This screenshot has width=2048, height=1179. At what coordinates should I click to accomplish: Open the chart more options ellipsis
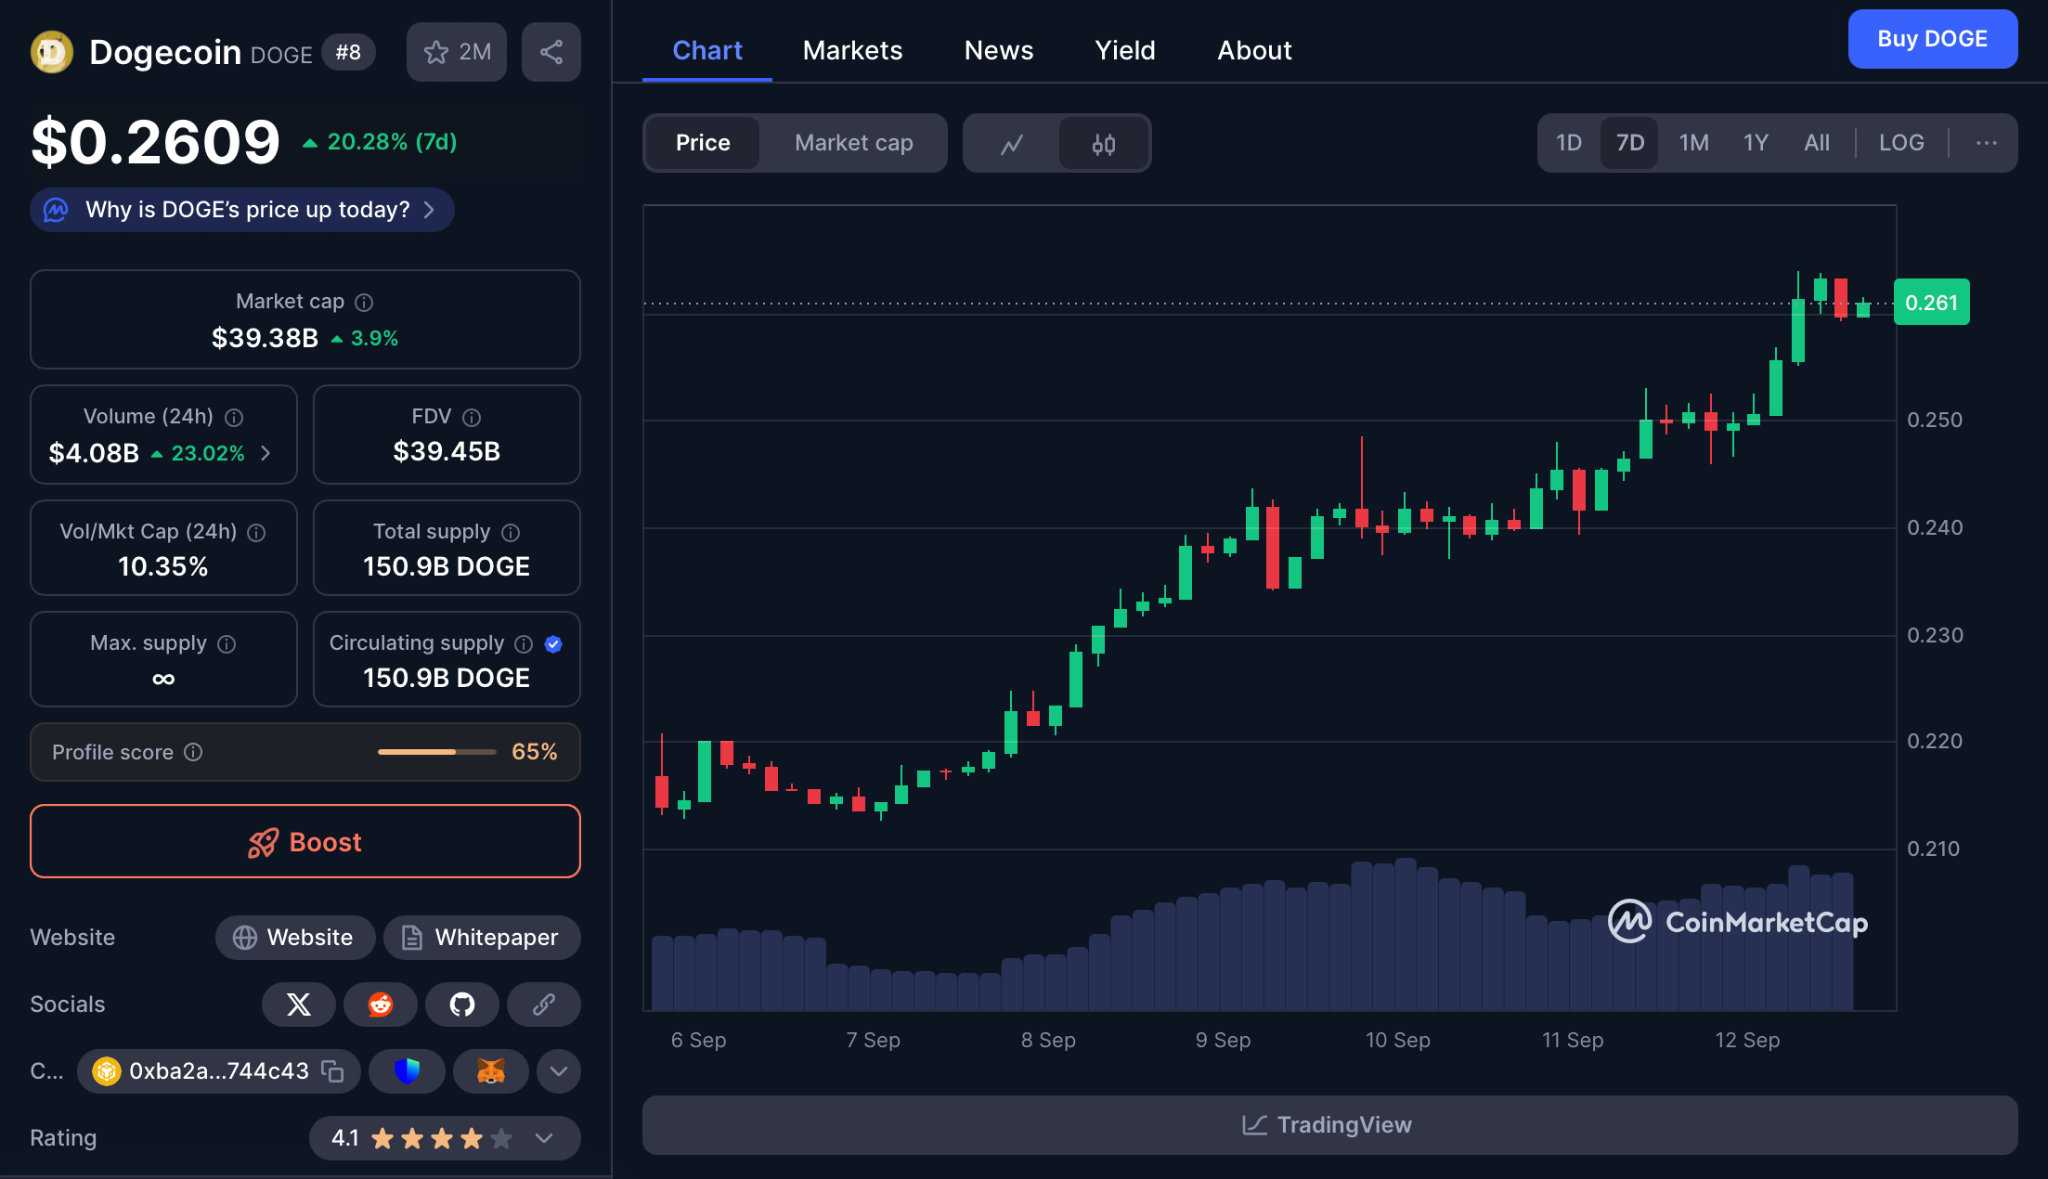coord(1985,143)
